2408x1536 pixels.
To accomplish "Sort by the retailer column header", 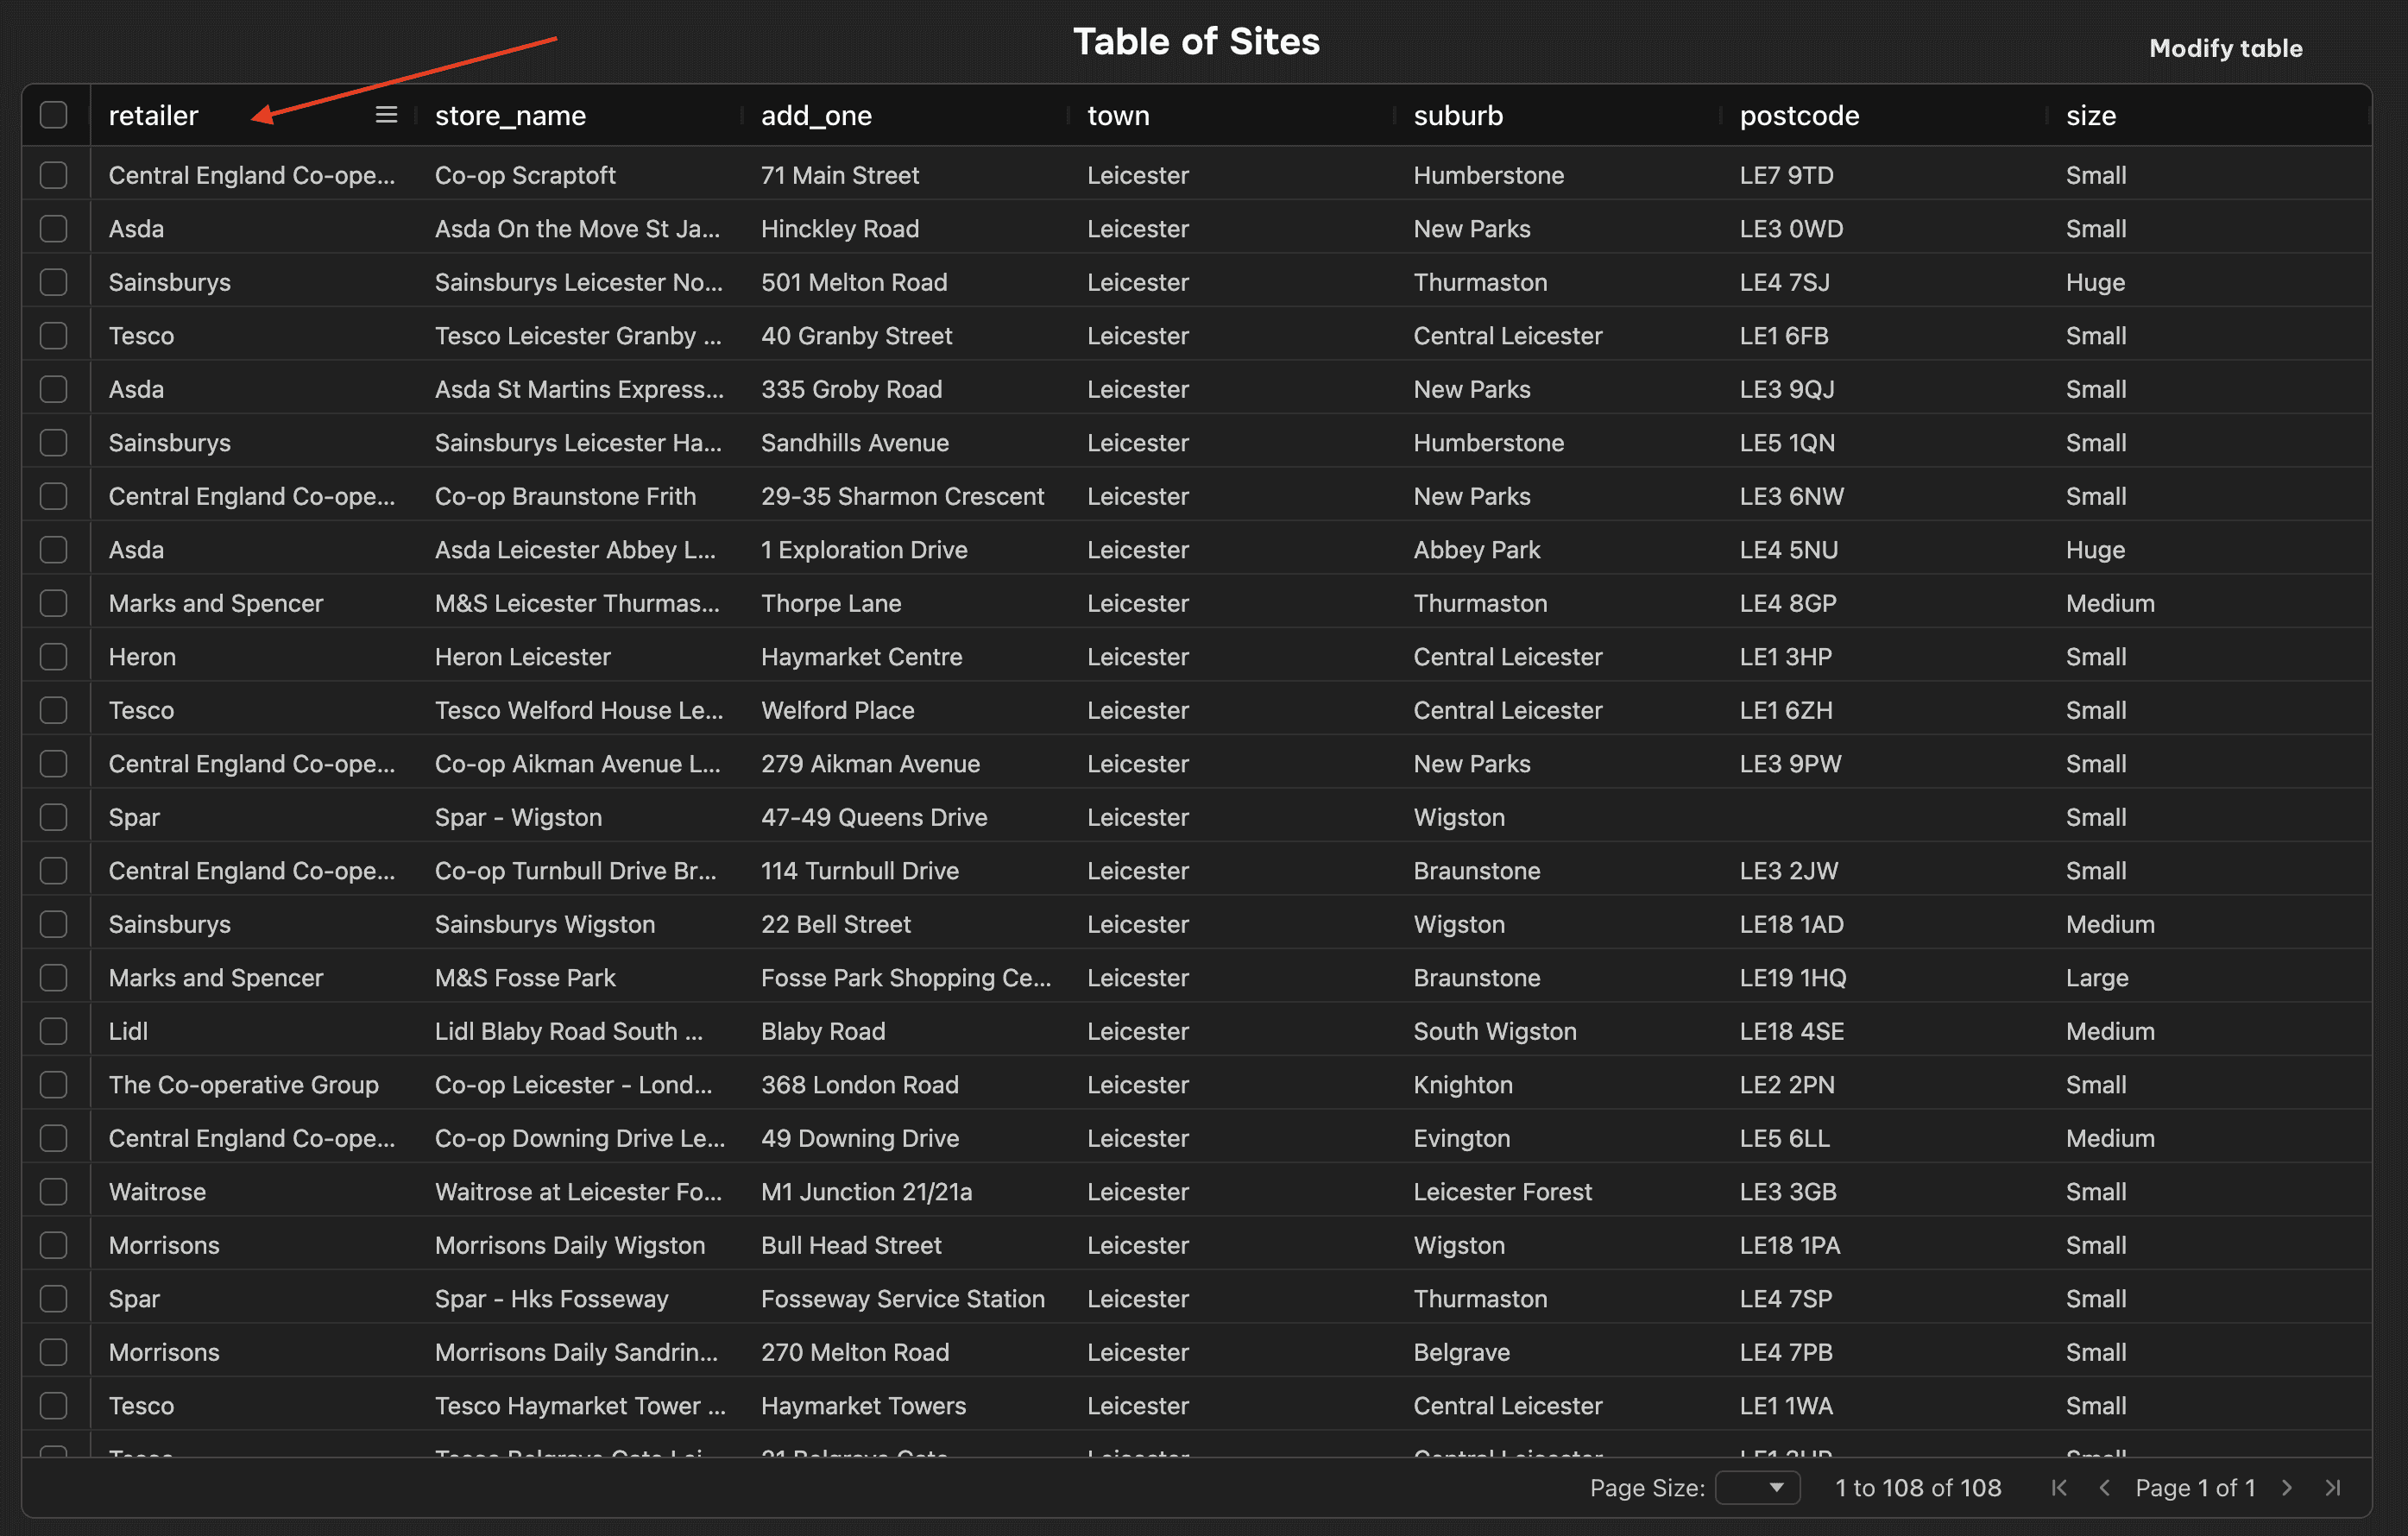I will coord(153,115).
